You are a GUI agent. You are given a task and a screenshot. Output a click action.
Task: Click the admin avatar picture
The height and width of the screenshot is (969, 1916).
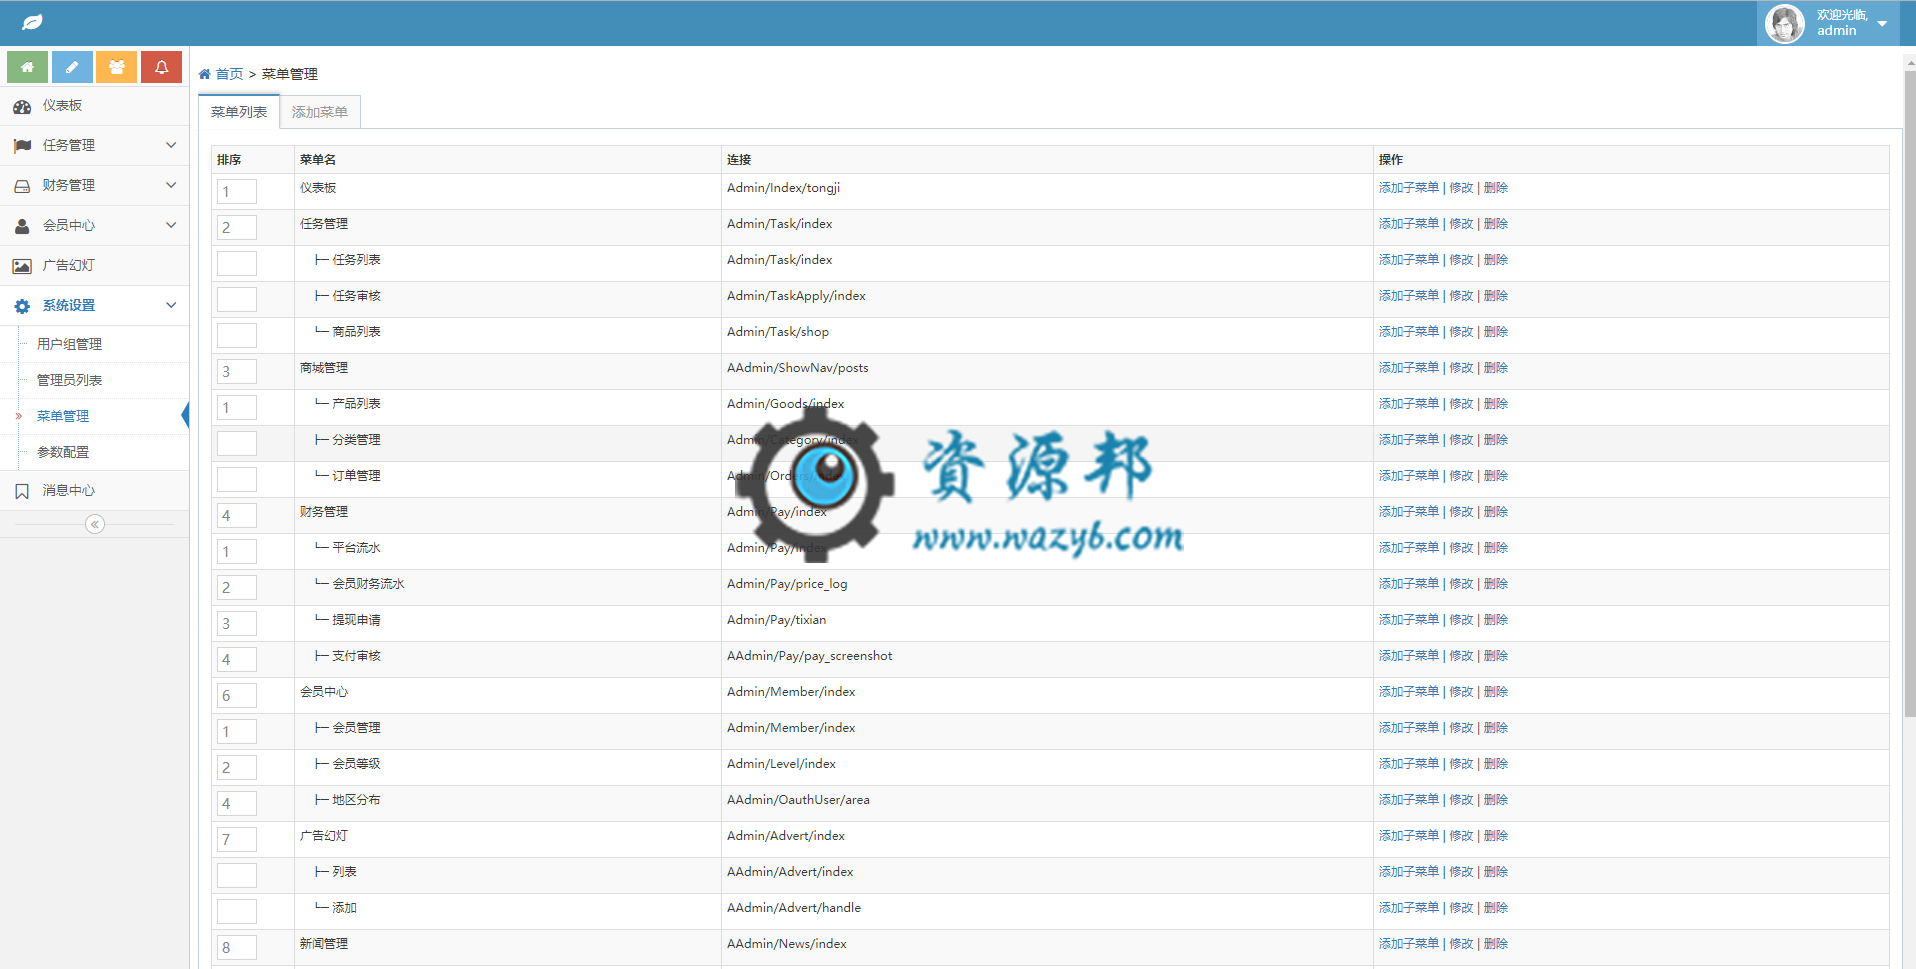point(1785,23)
